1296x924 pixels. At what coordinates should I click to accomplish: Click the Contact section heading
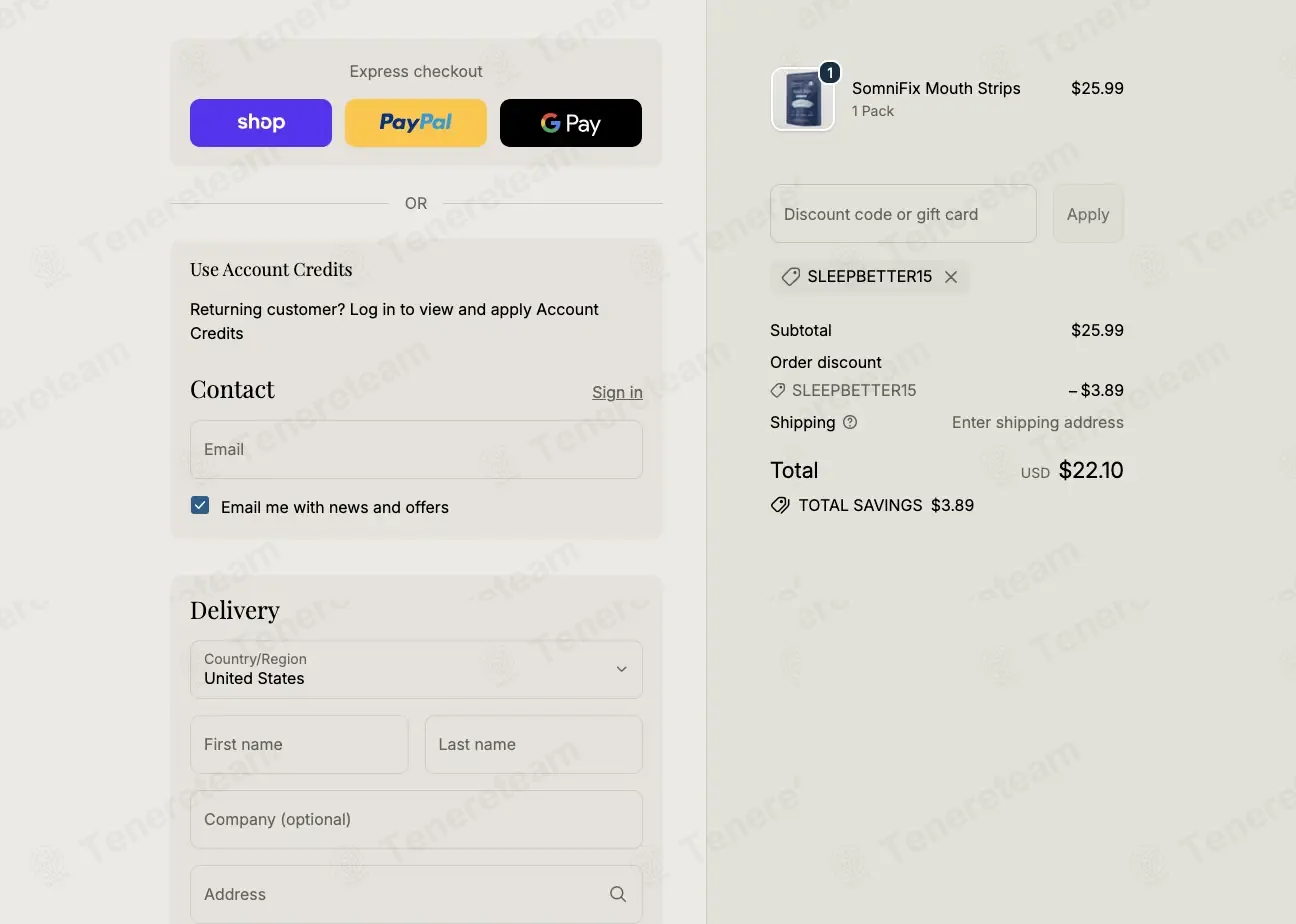click(232, 389)
